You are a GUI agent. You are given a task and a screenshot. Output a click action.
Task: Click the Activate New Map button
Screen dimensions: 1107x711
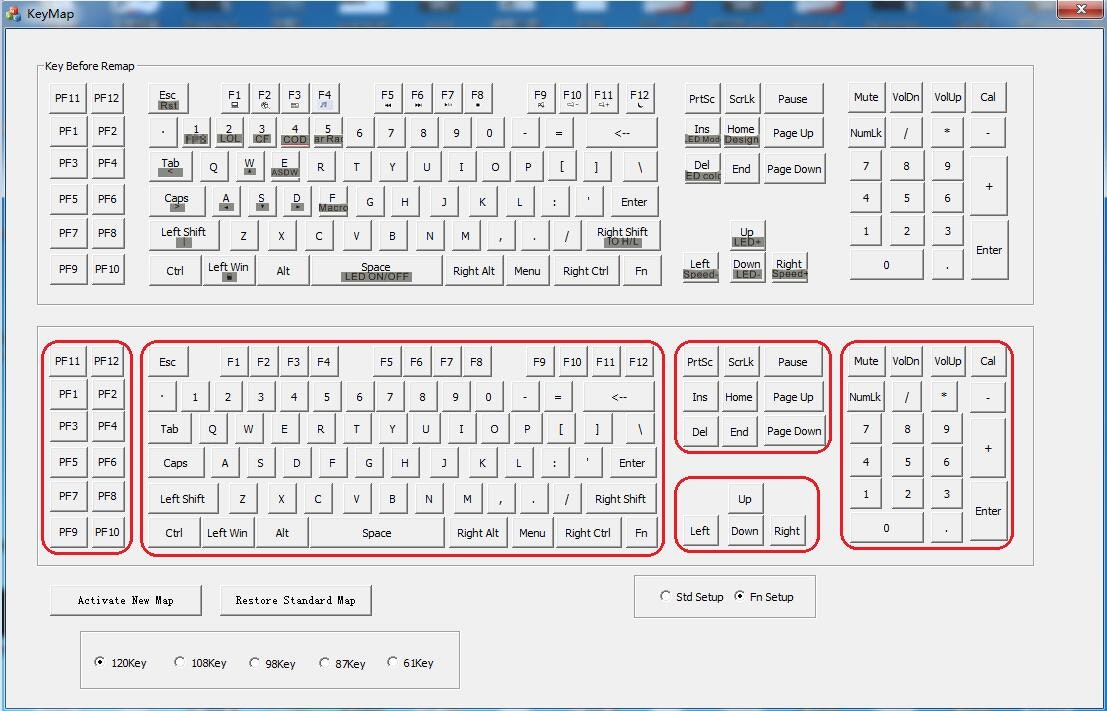click(125, 600)
